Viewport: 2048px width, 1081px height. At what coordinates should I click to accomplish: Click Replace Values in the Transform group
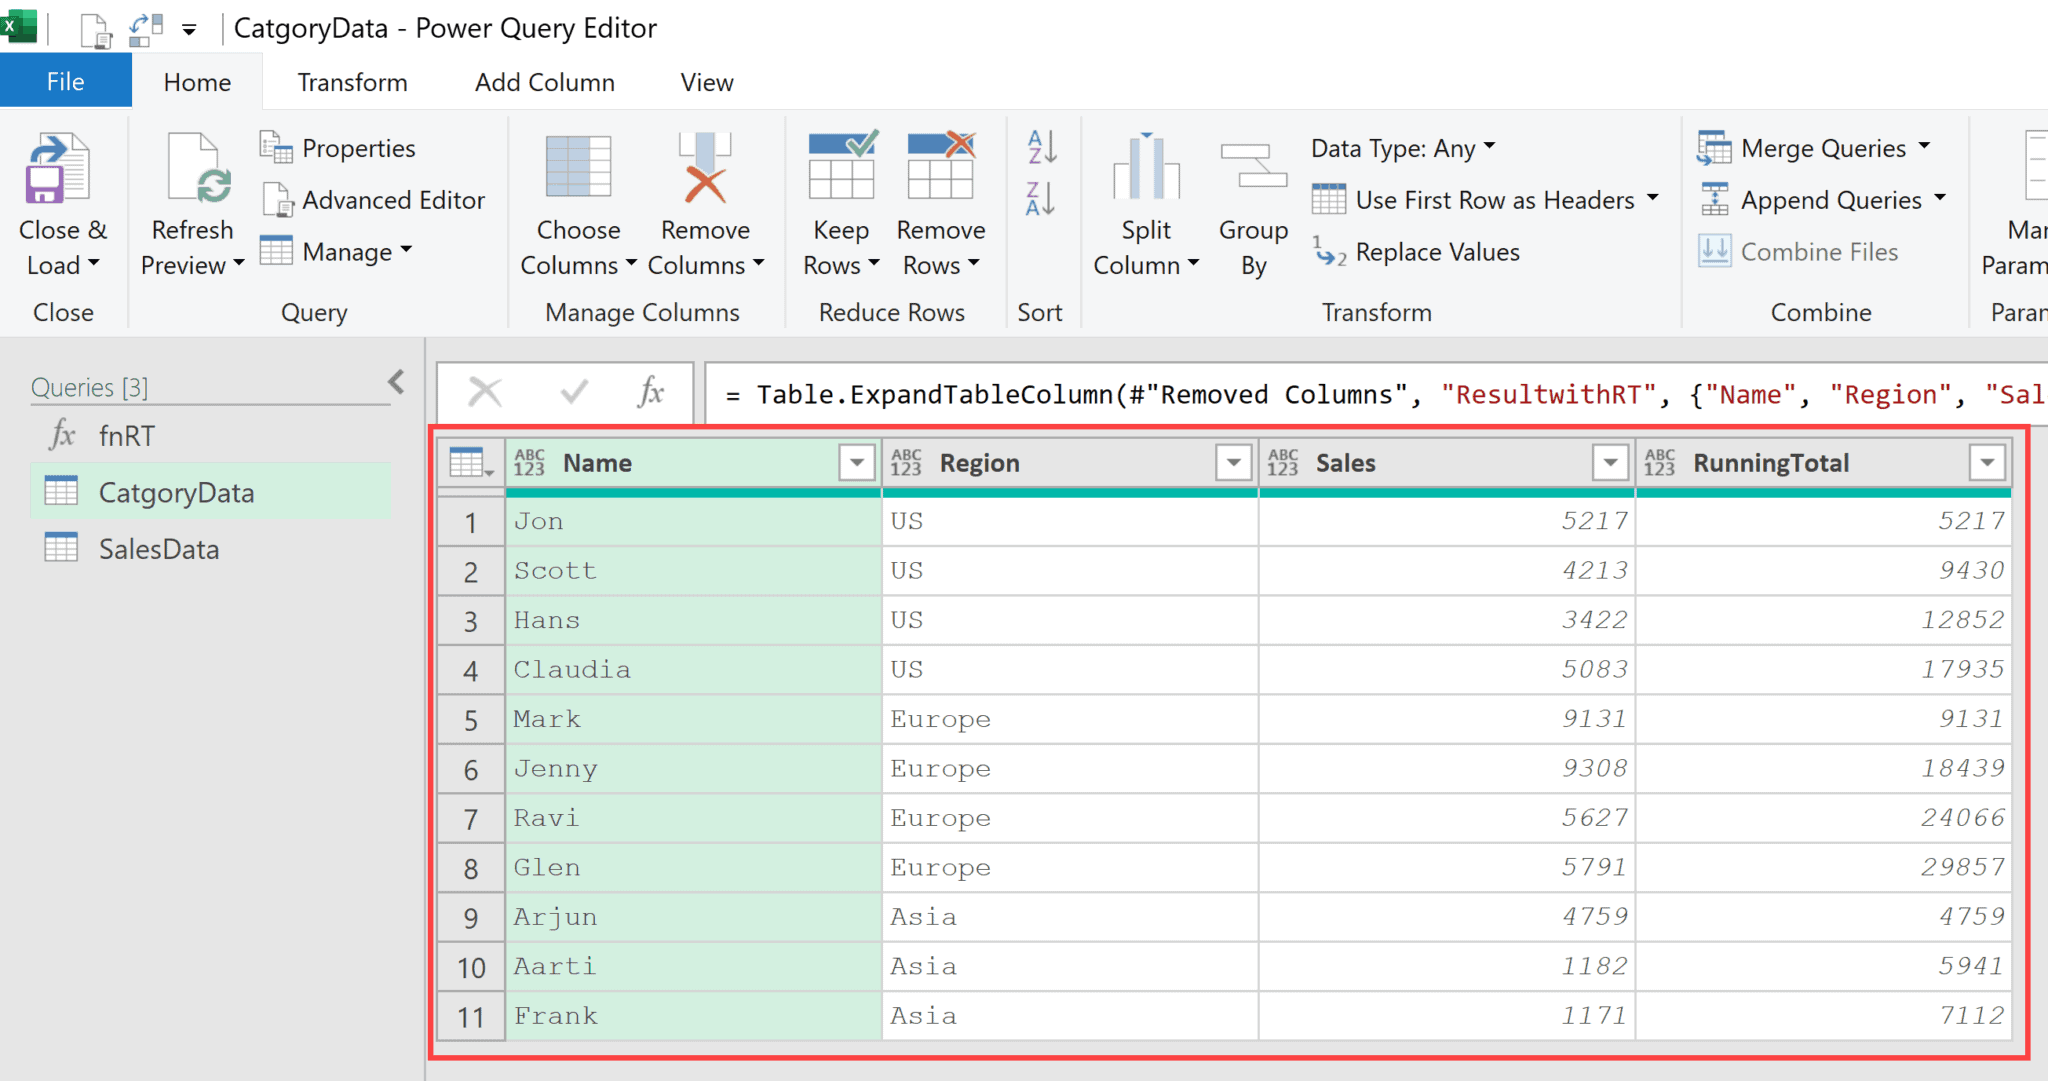(1437, 252)
